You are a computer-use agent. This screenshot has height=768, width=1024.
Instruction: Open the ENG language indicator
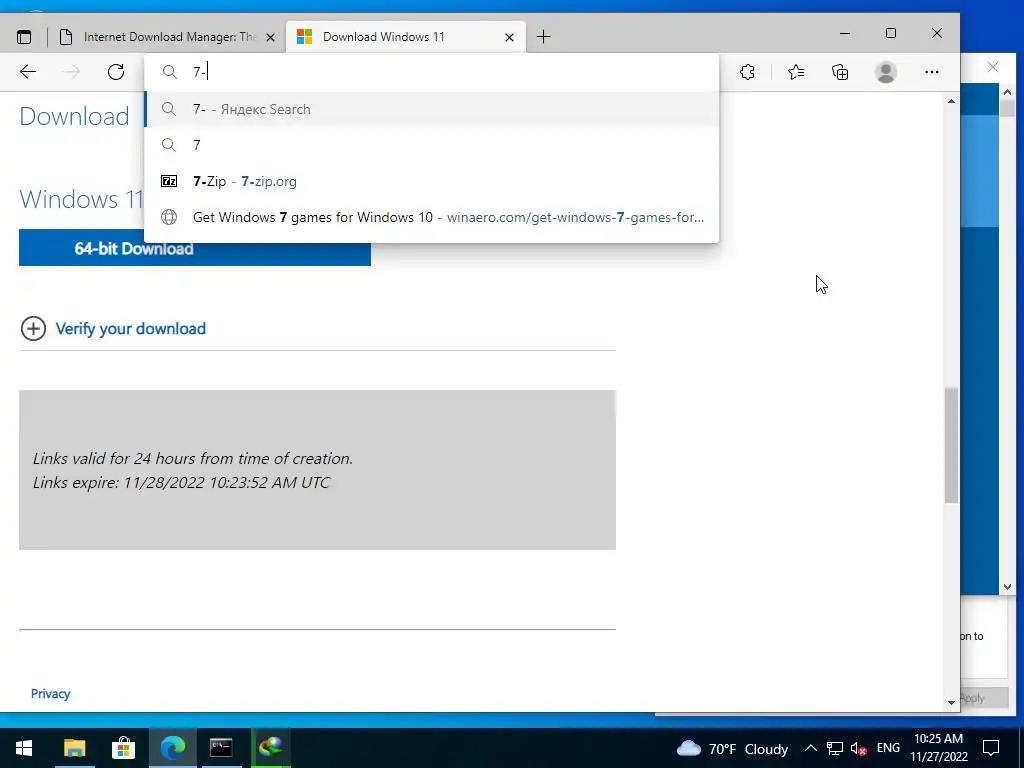point(888,748)
